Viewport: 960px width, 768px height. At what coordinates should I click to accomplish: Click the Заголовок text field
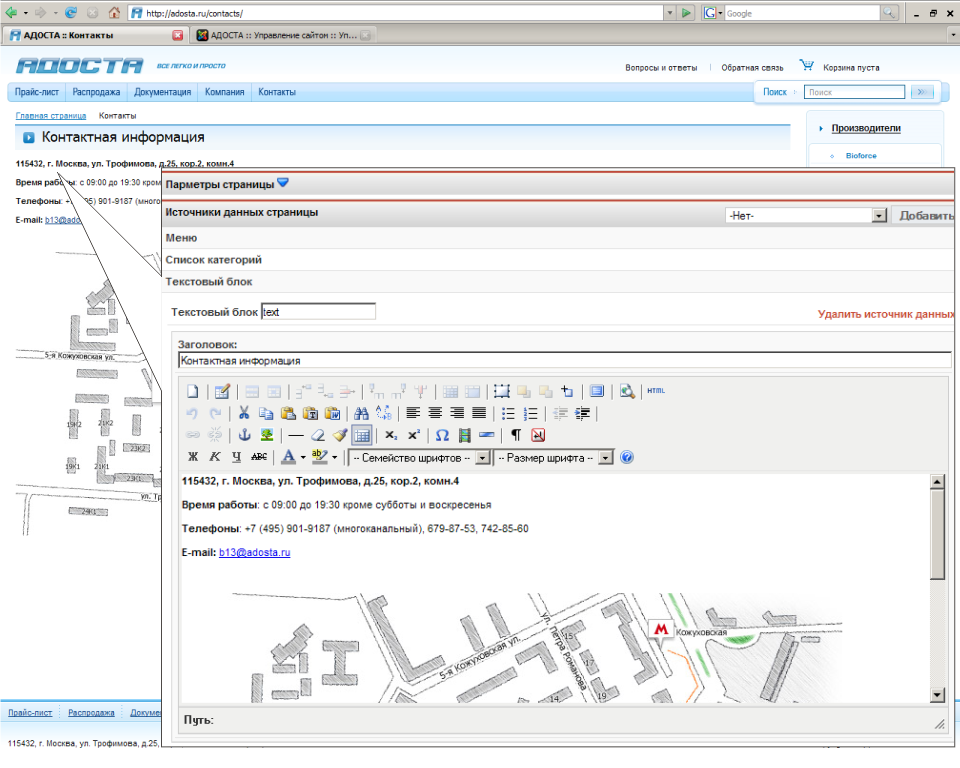pyautogui.click(x=564, y=361)
